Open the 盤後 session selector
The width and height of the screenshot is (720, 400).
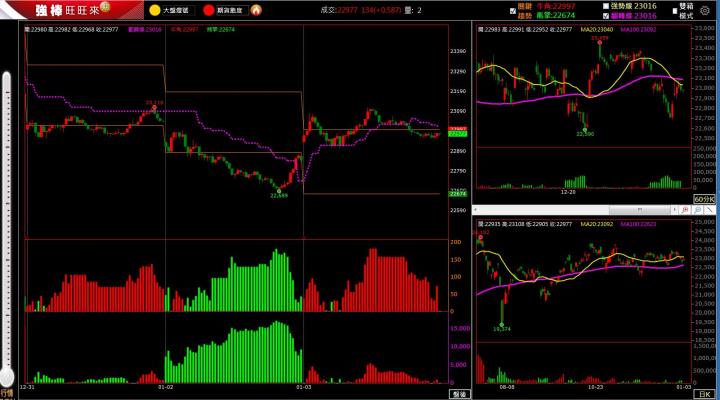(x=459, y=394)
